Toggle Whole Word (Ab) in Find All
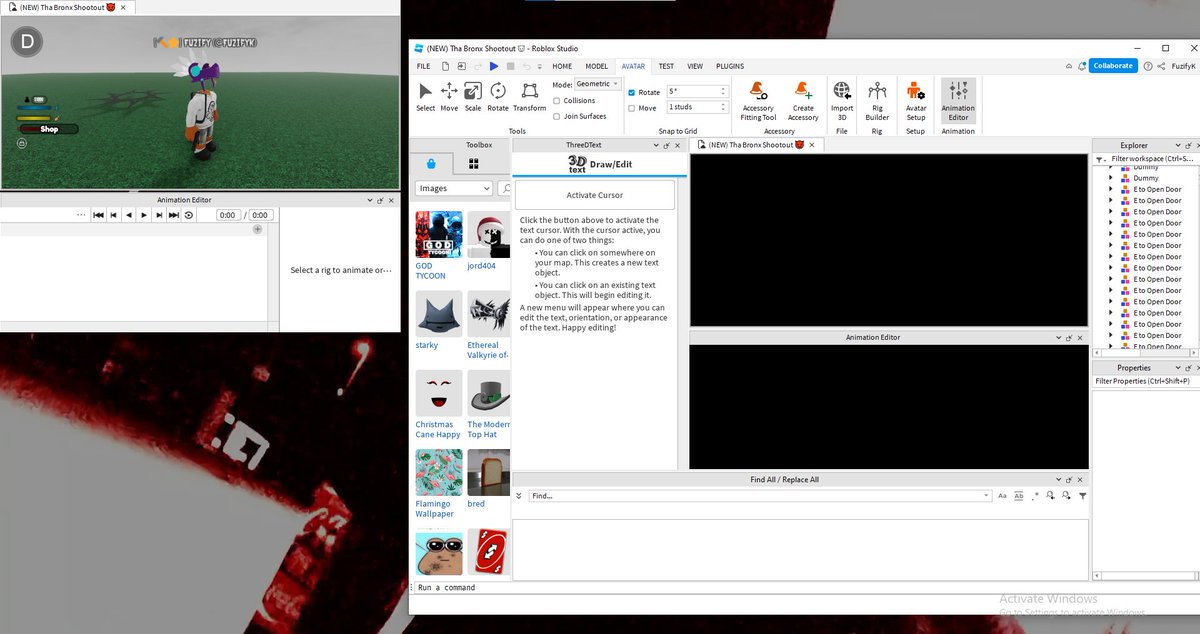Viewport: 1200px width, 634px height. click(1019, 496)
